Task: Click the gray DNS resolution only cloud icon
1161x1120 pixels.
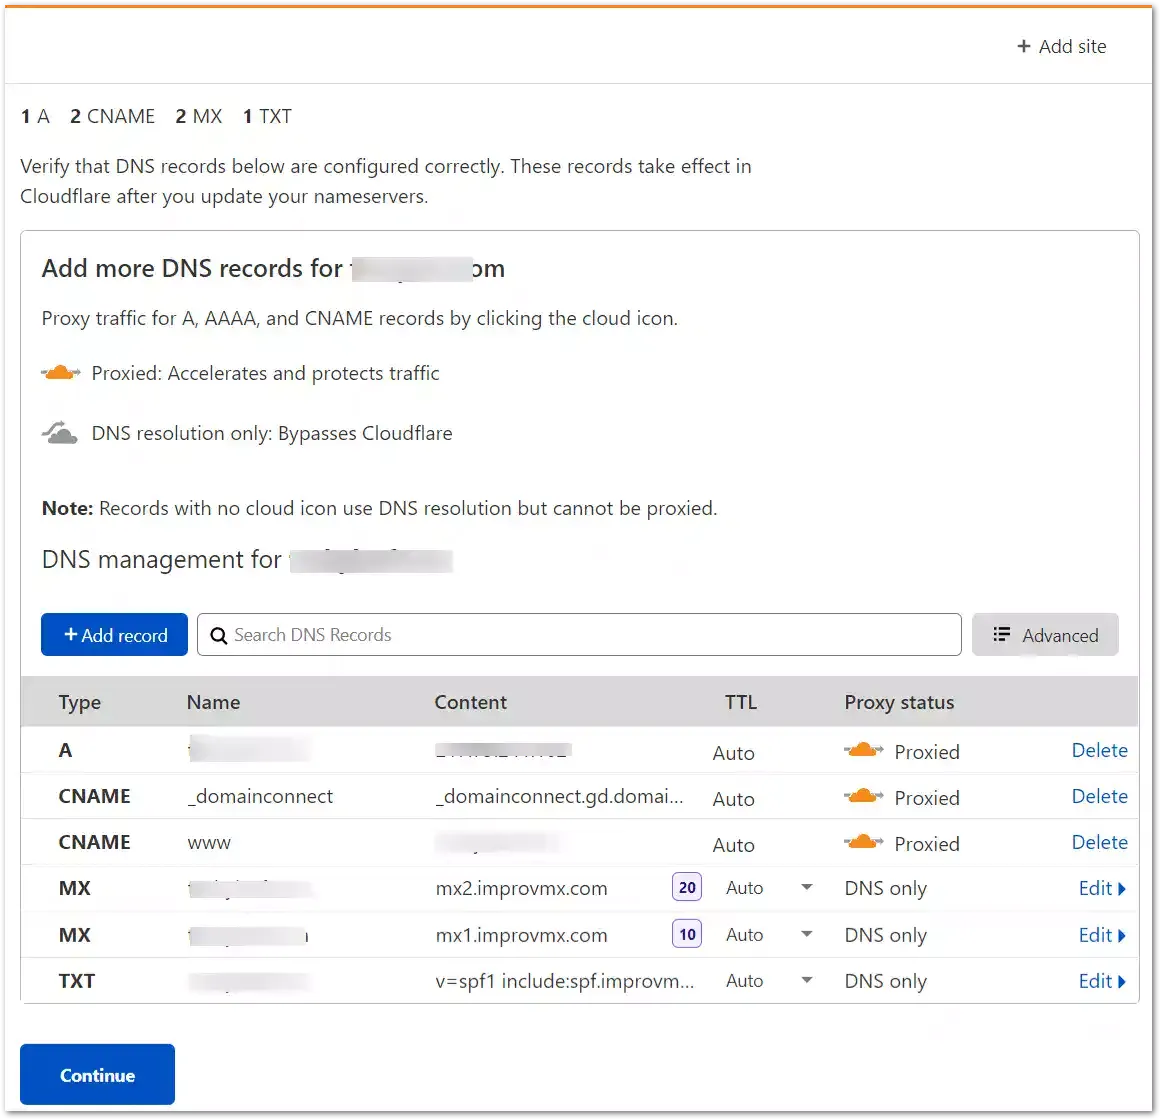Action: click(60, 432)
